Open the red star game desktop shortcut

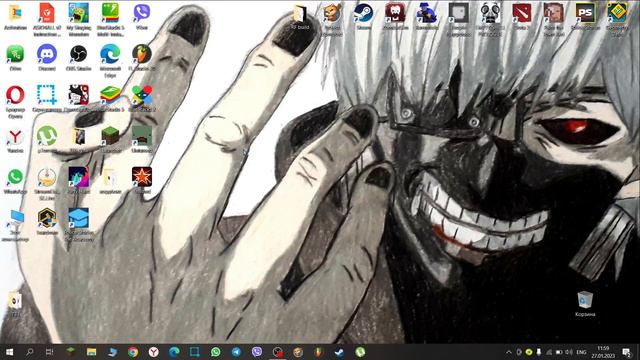click(142, 176)
